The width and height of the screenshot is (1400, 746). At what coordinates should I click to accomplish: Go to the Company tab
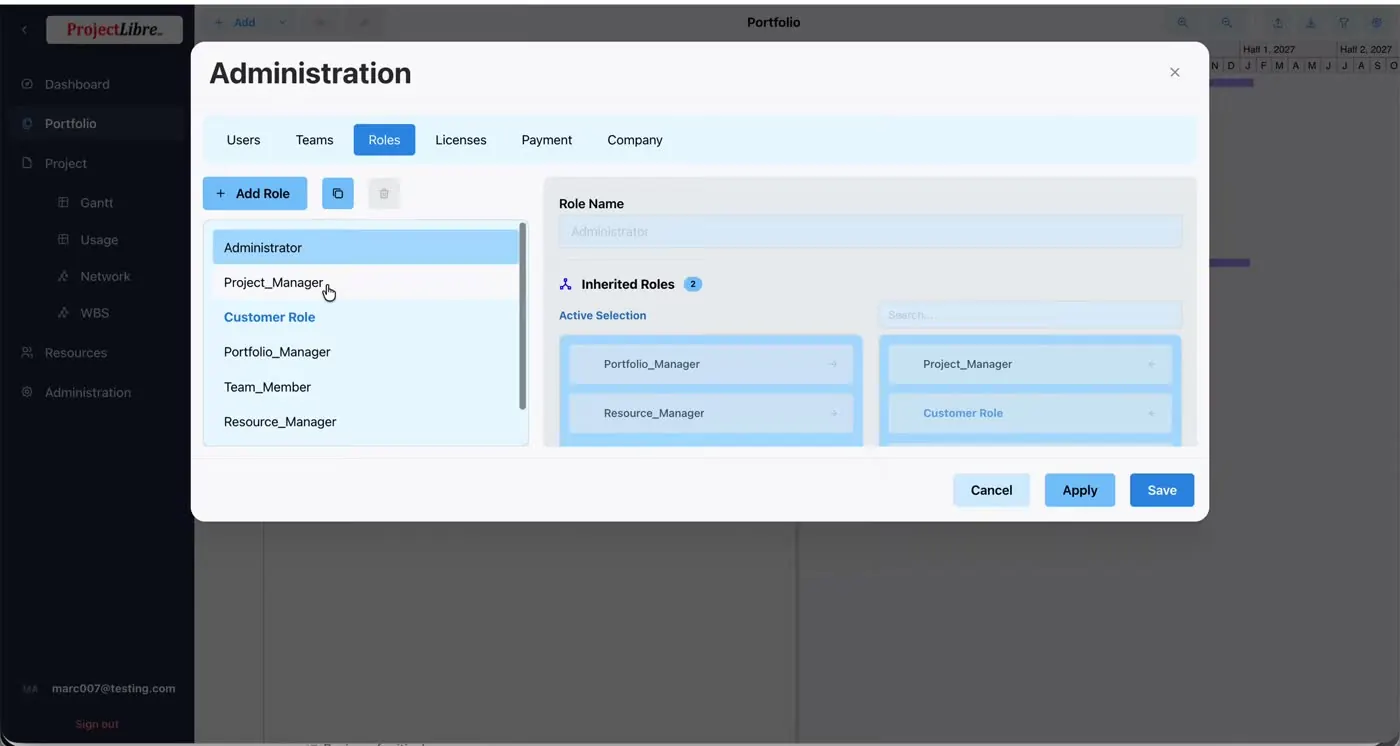635,140
